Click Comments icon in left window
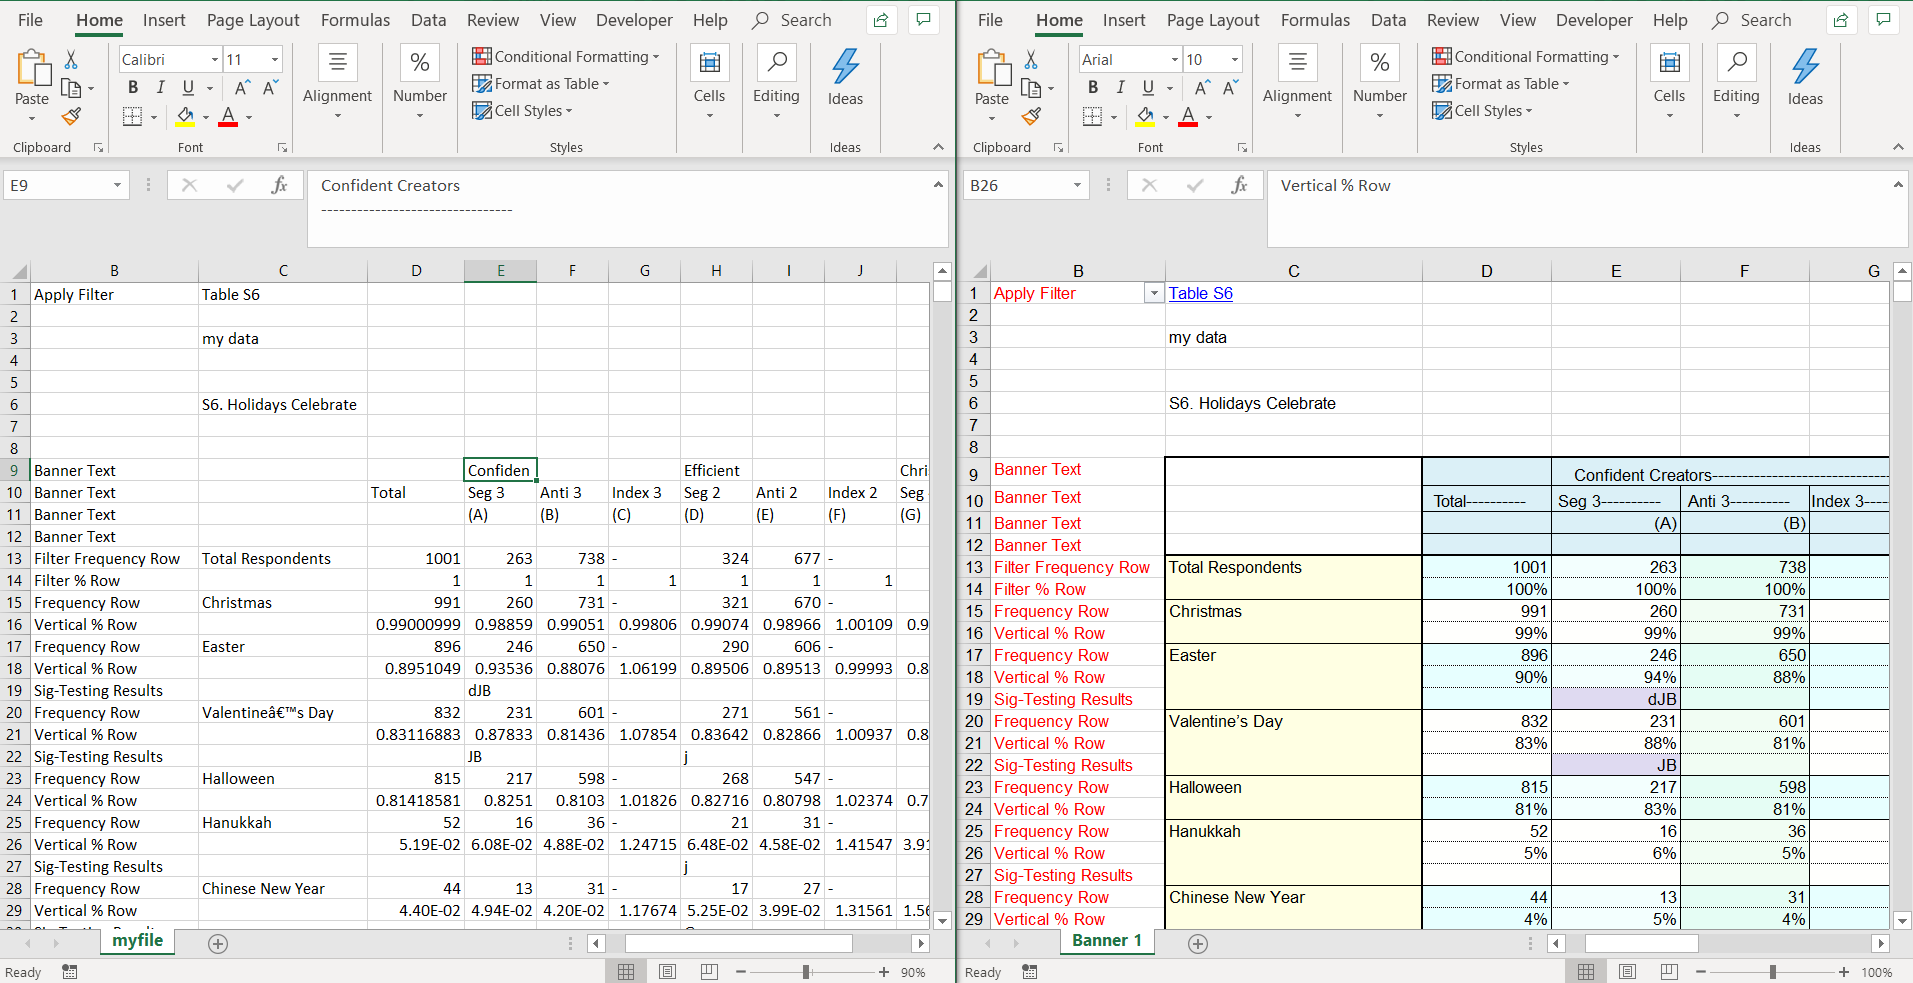 pos(923,20)
